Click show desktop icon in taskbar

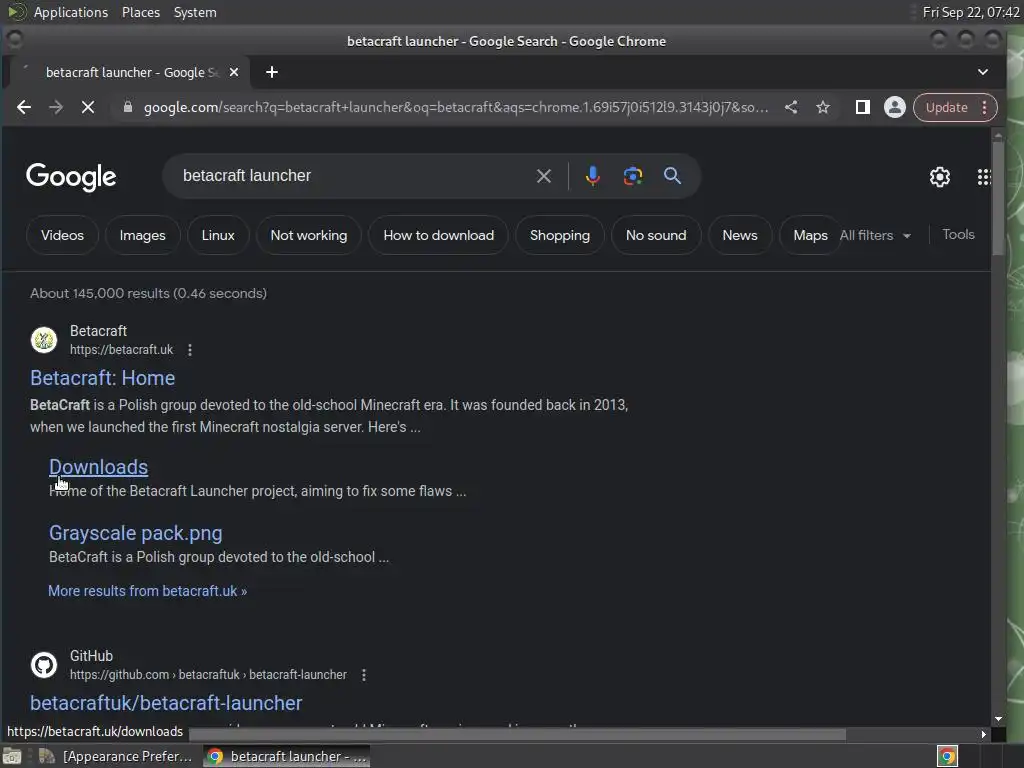coord(12,756)
